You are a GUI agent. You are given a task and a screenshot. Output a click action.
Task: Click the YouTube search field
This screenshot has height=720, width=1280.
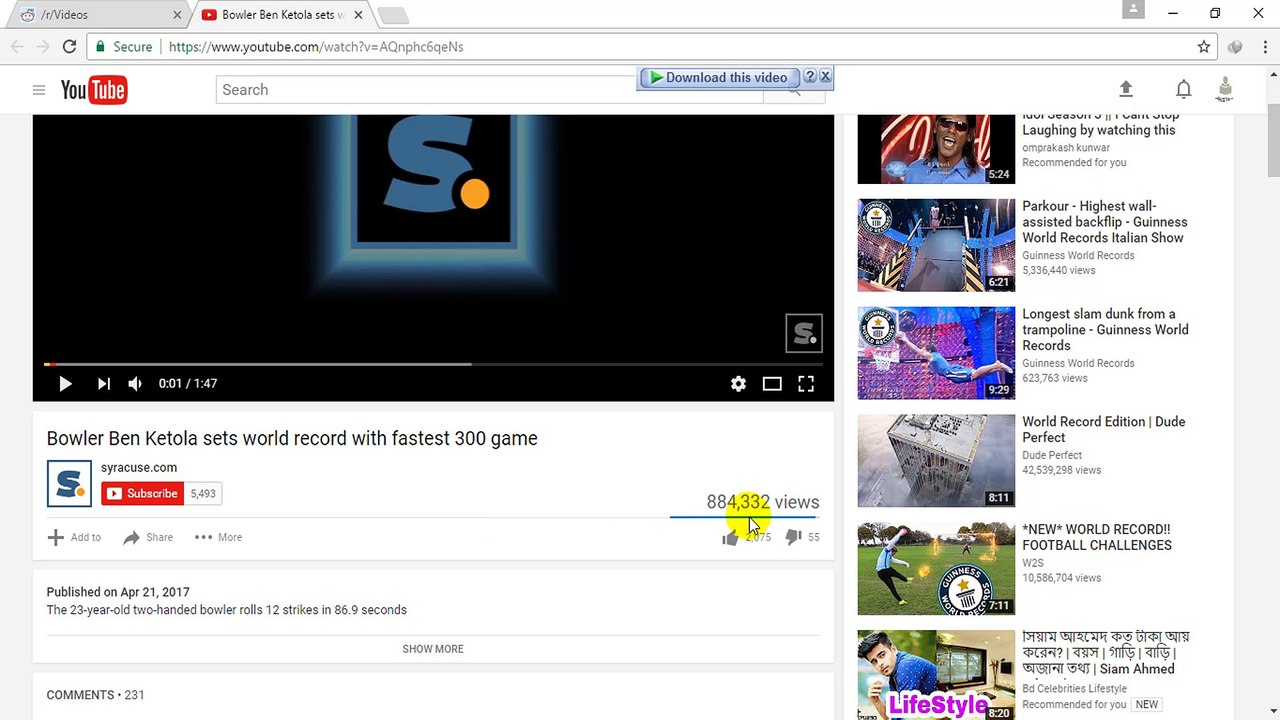point(490,90)
